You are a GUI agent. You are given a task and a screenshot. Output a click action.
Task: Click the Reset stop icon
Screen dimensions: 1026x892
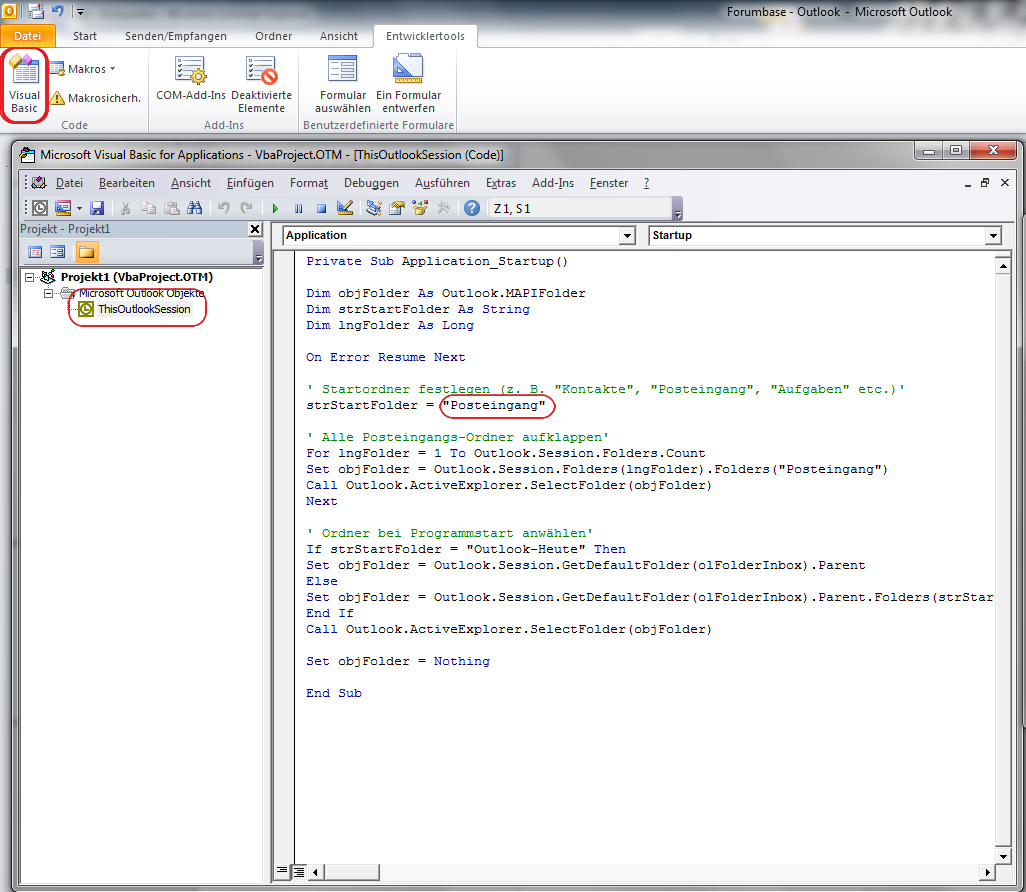(321, 208)
